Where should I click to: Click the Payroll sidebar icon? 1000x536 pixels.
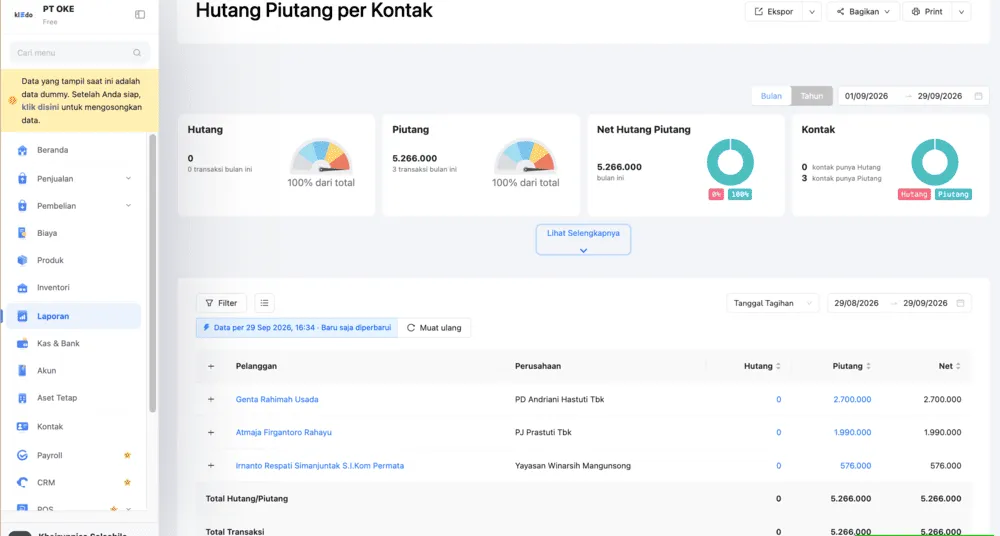pyautogui.click(x=22, y=456)
